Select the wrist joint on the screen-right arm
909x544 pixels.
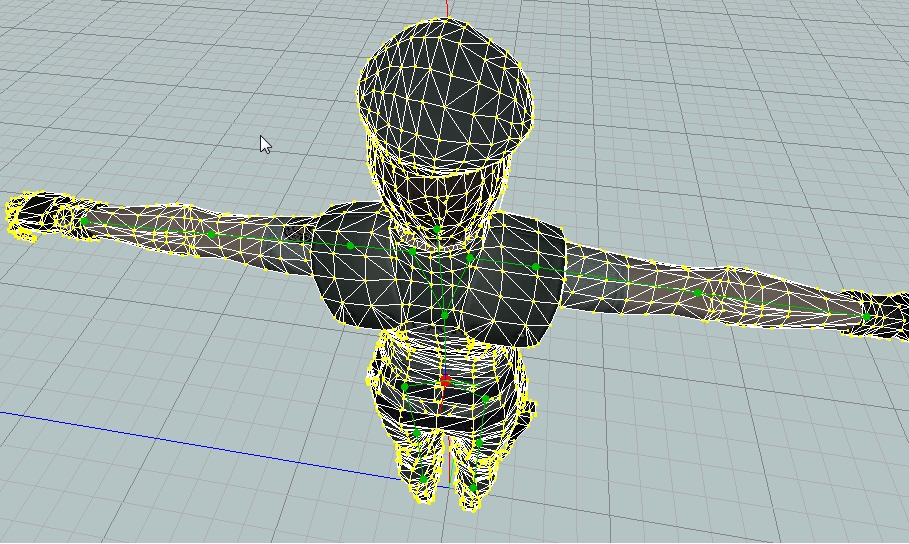pos(866,317)
